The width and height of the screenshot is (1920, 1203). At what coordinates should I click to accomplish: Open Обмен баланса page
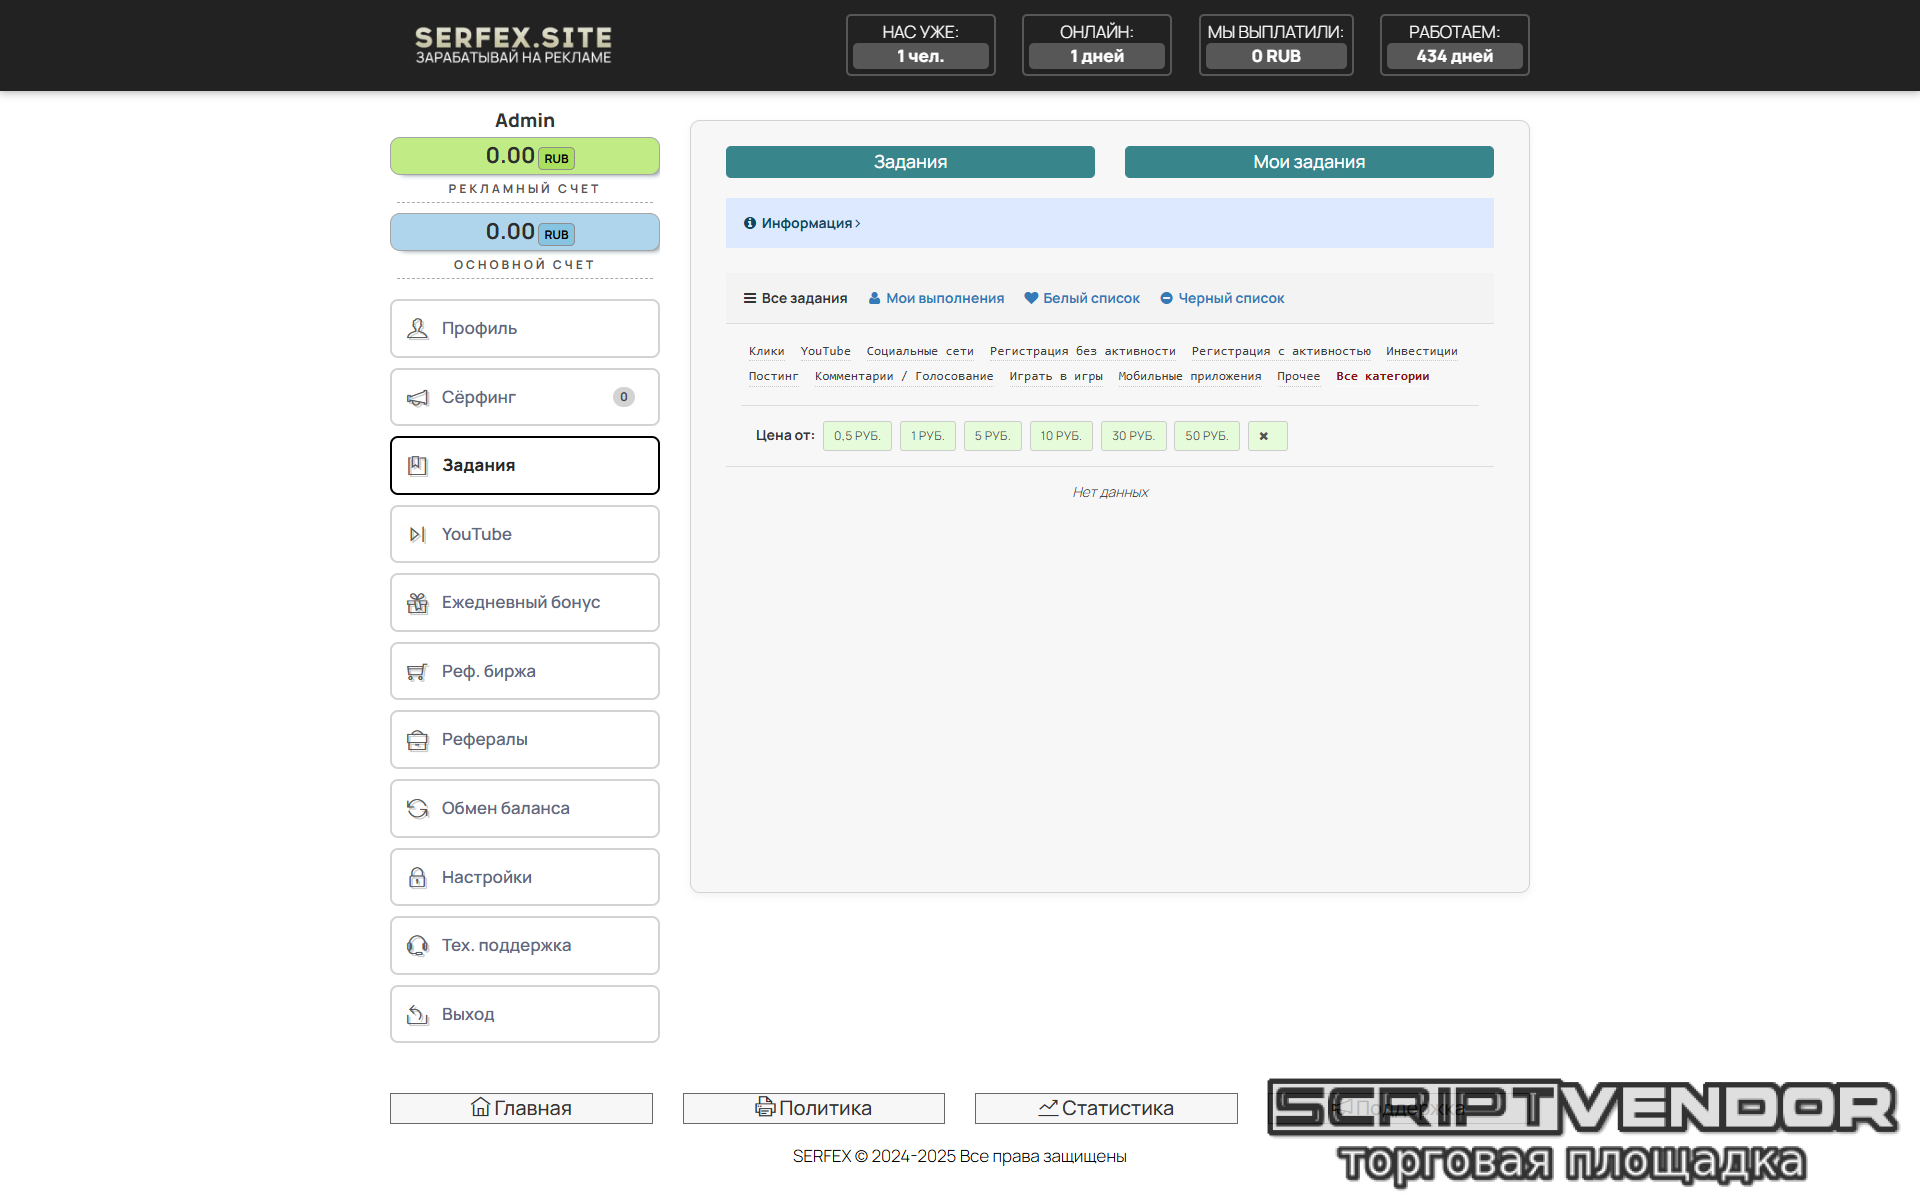525,808
